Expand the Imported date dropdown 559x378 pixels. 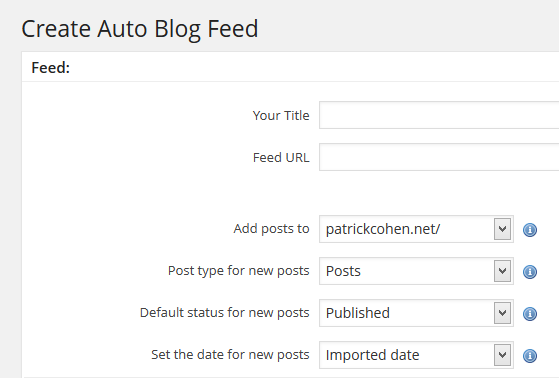click(x=416, y=355)
